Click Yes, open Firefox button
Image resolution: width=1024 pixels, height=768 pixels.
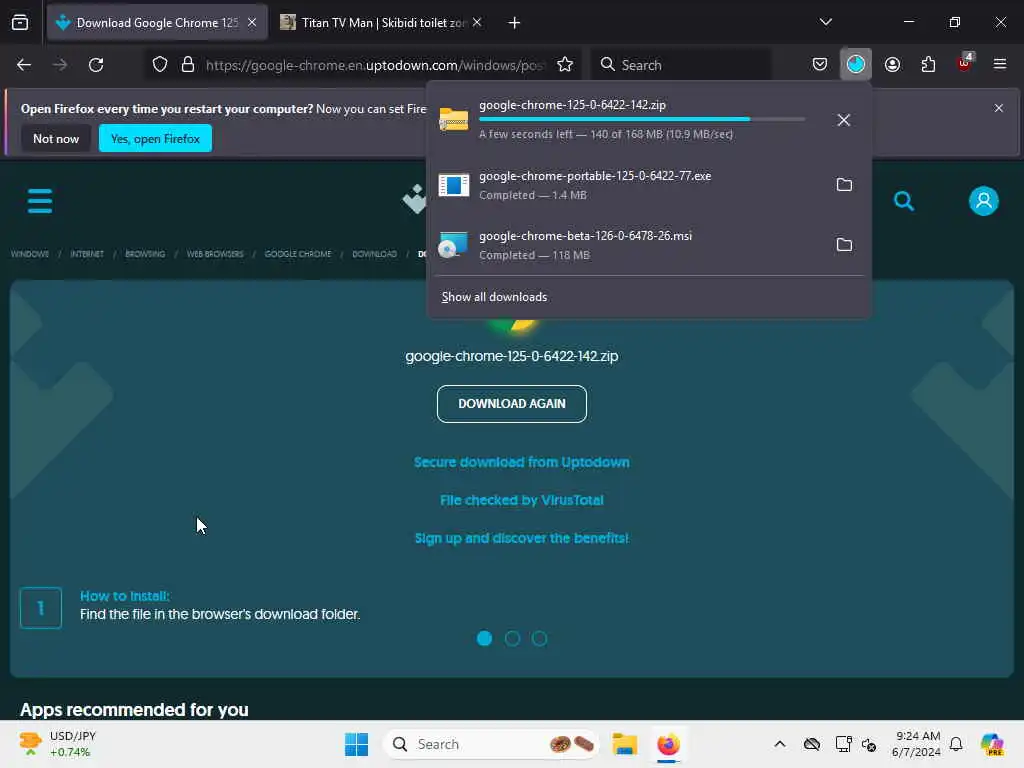155,138
